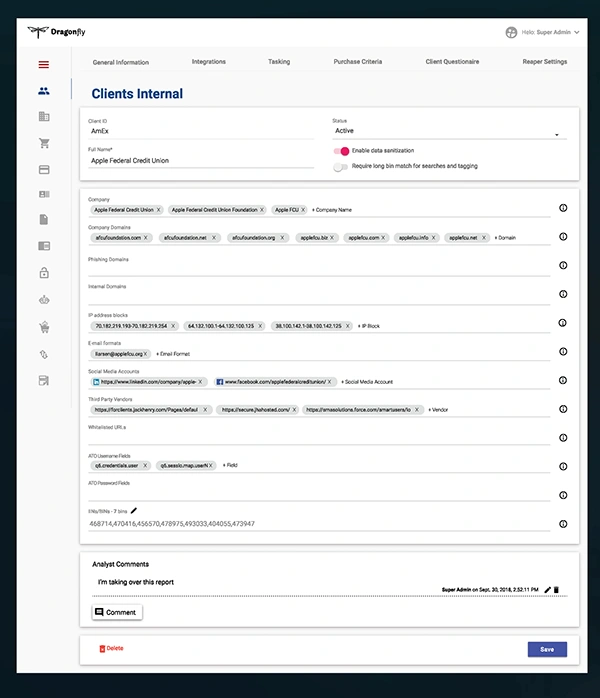Remove the applefcu.com domain chip

pyautogui.click(x=383, y=238)
